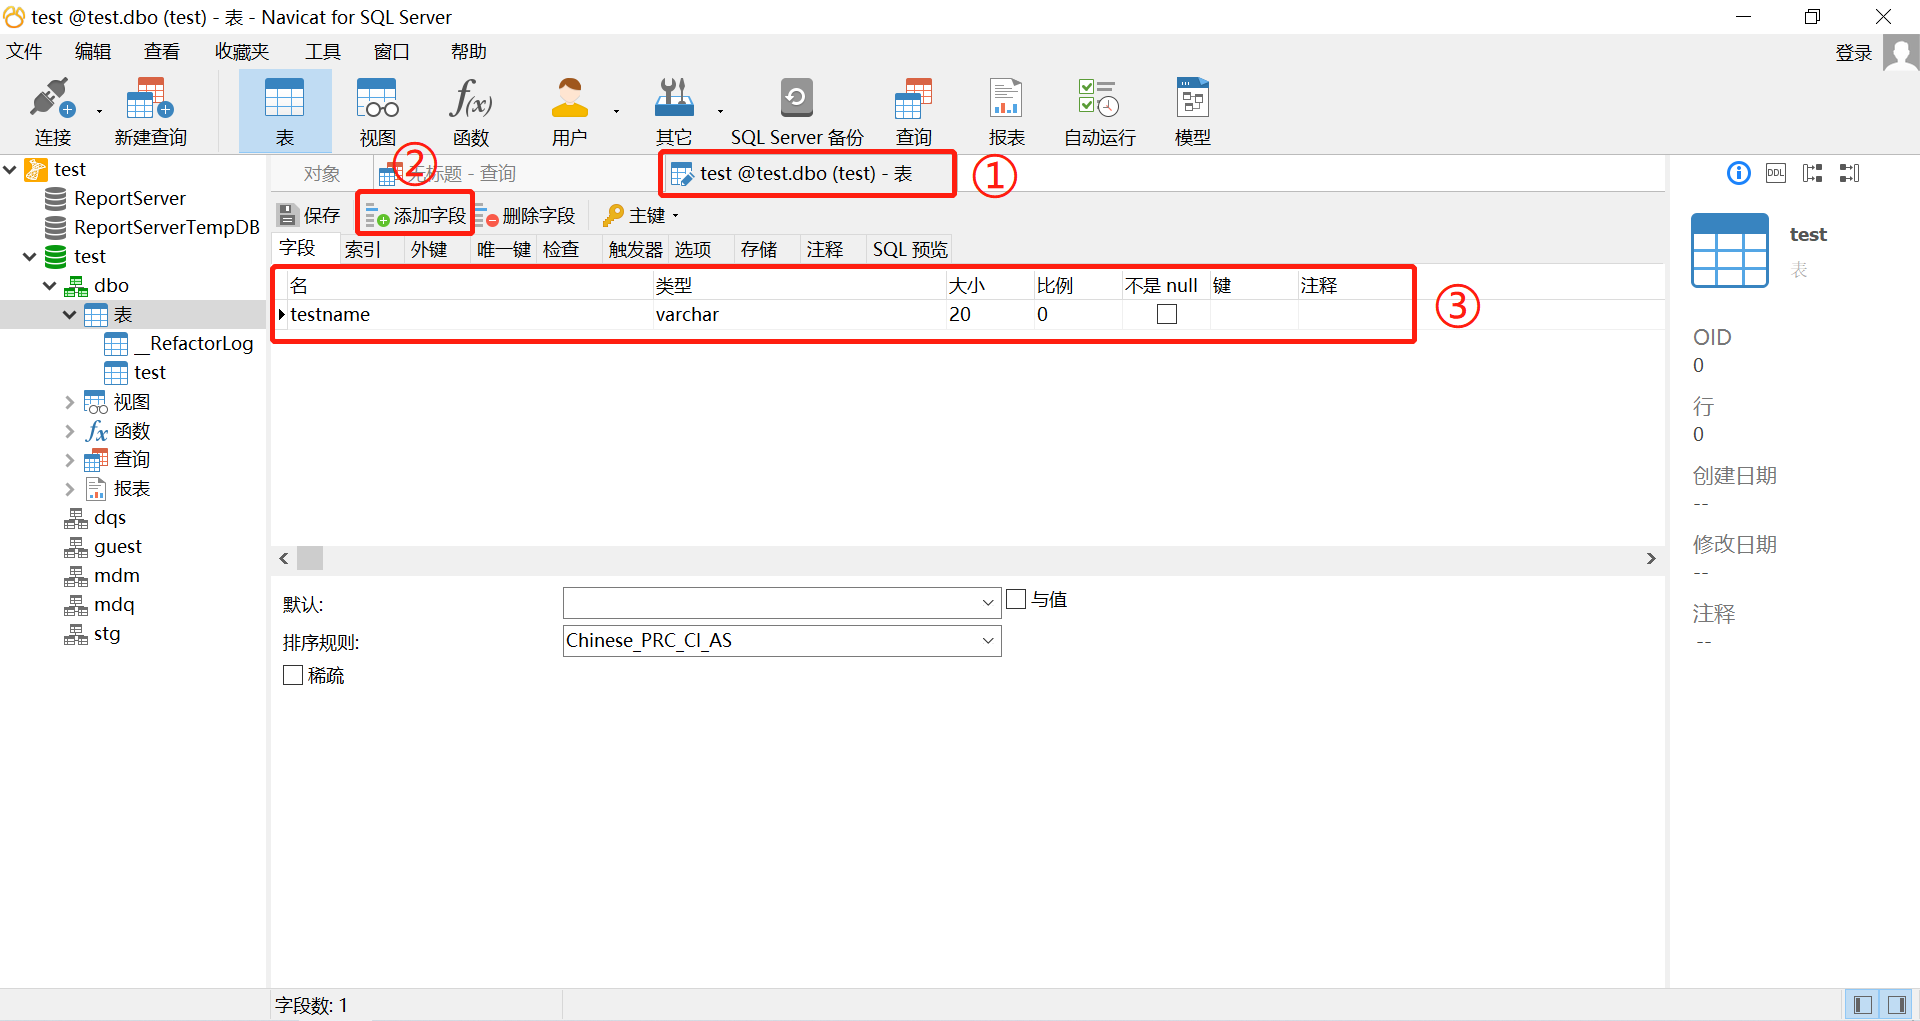The height and width of the screenshot is (1021, 1920).
Task: Click the 登录 login link
Action: pyautogui.click(x=1854, y=53)
